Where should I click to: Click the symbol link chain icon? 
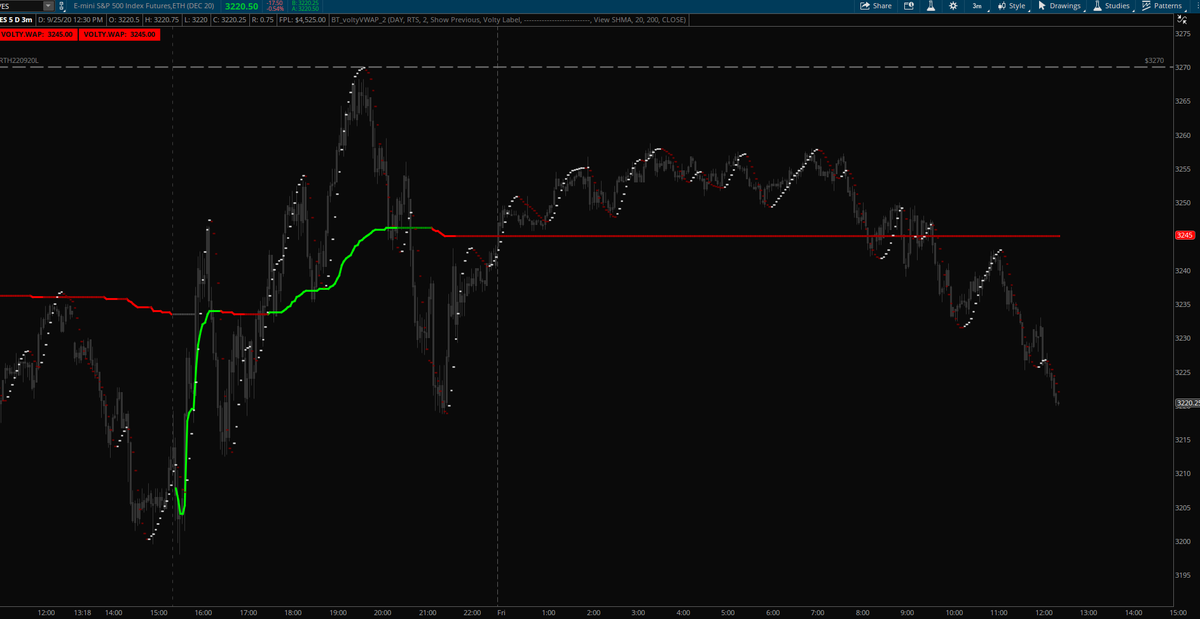tap(63, 6)
